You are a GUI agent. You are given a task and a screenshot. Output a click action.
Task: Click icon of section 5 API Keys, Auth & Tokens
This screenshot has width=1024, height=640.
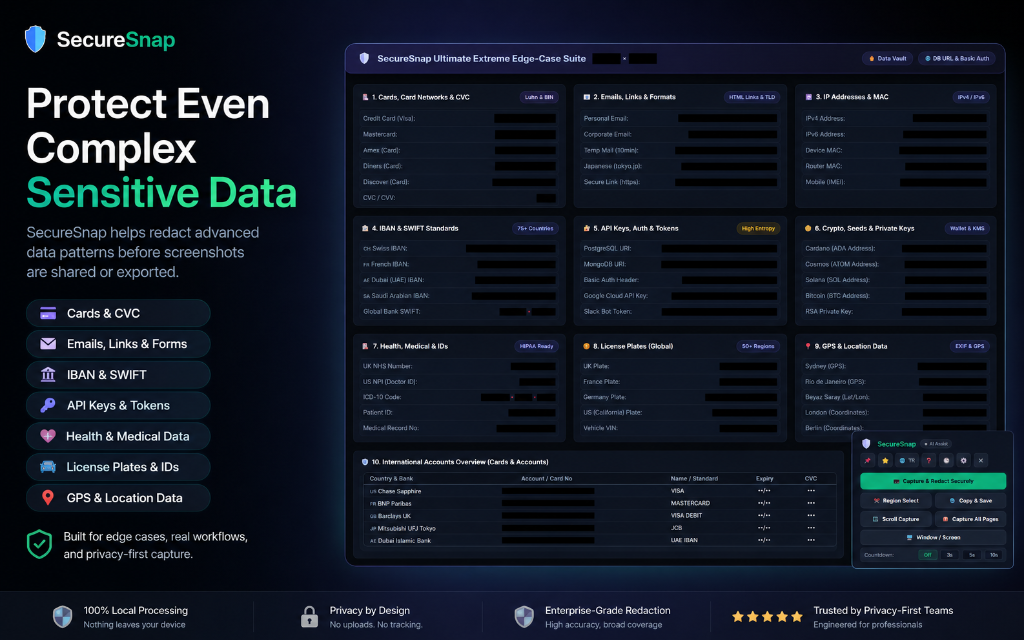coord(586,229)
